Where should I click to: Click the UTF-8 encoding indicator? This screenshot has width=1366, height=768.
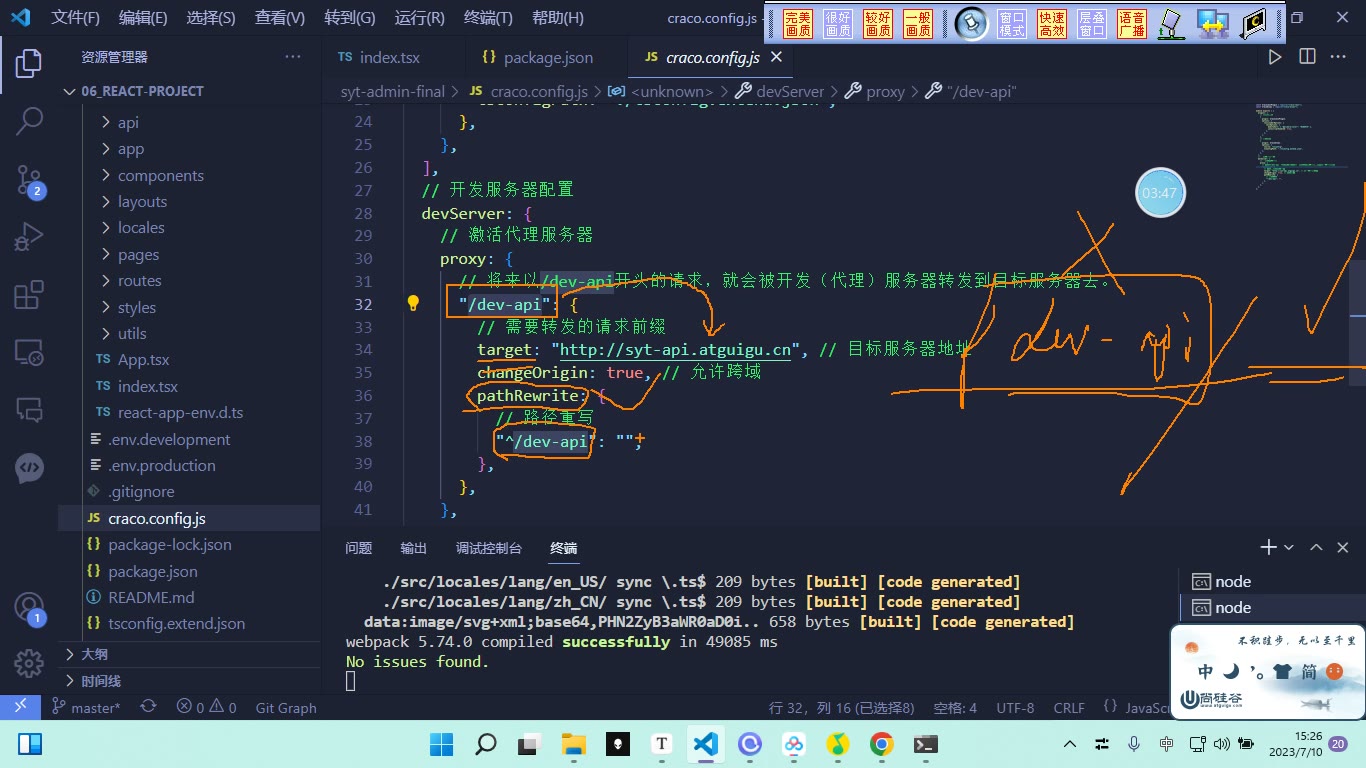1015,708
